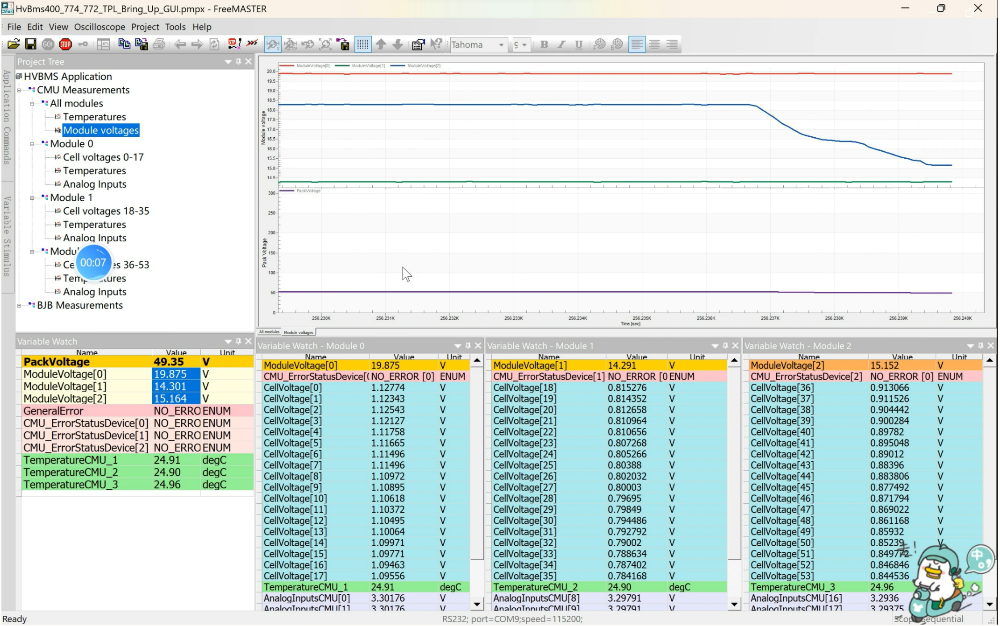Click the PackVoltage row in Variable Watch
The image size is (1000, 626).
(57, 362)
